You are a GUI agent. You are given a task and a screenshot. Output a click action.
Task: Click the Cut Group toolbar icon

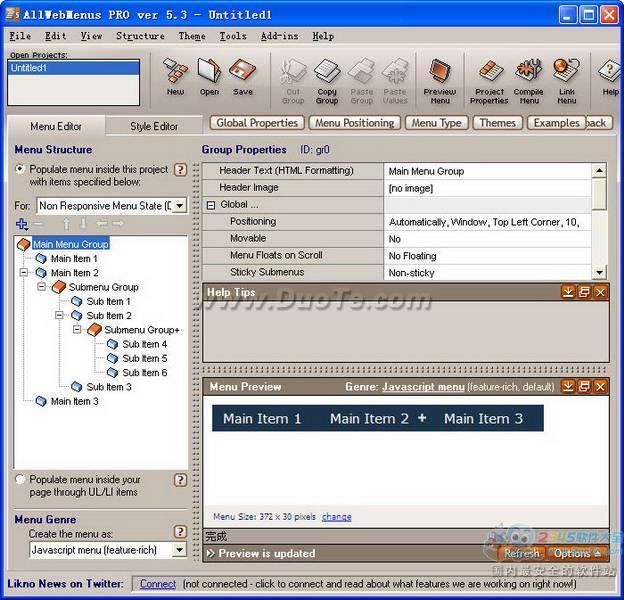(293, 81)
